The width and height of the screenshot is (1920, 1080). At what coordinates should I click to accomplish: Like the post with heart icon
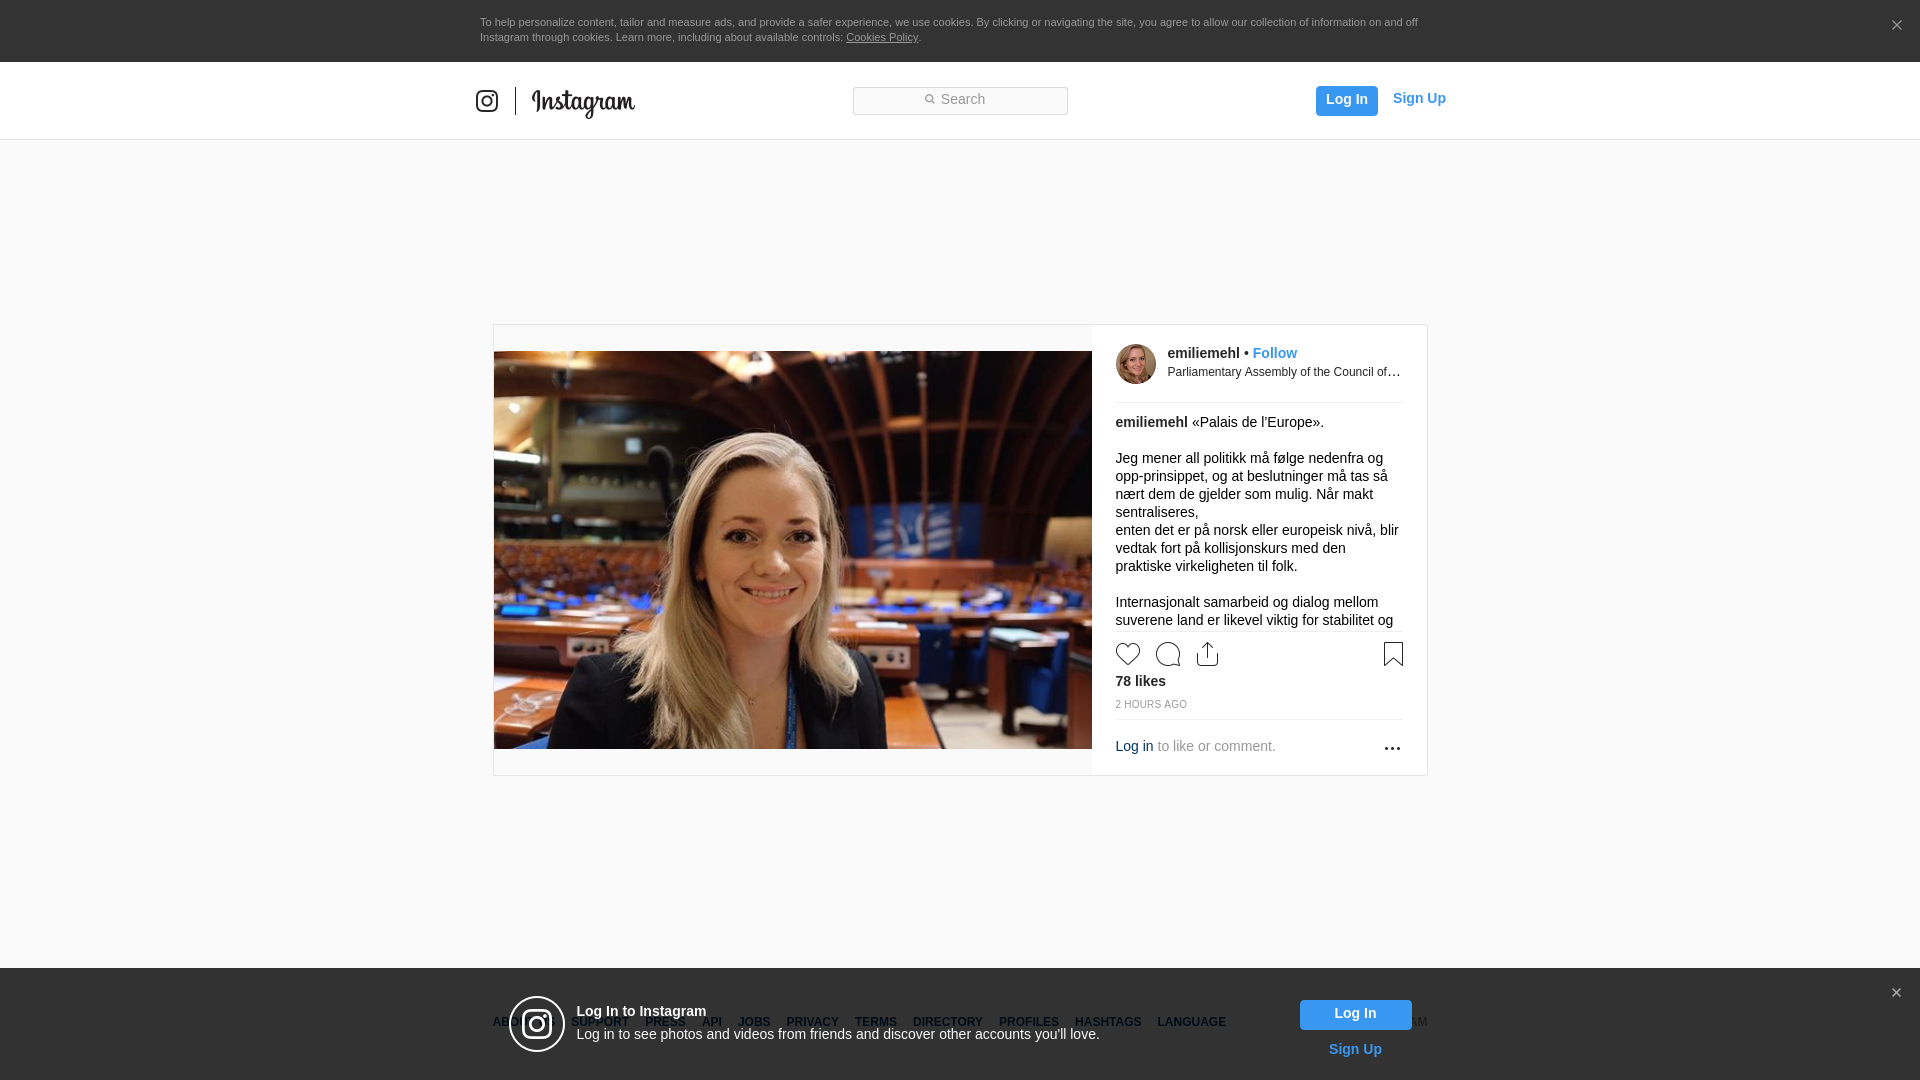tap(1128, 654)
